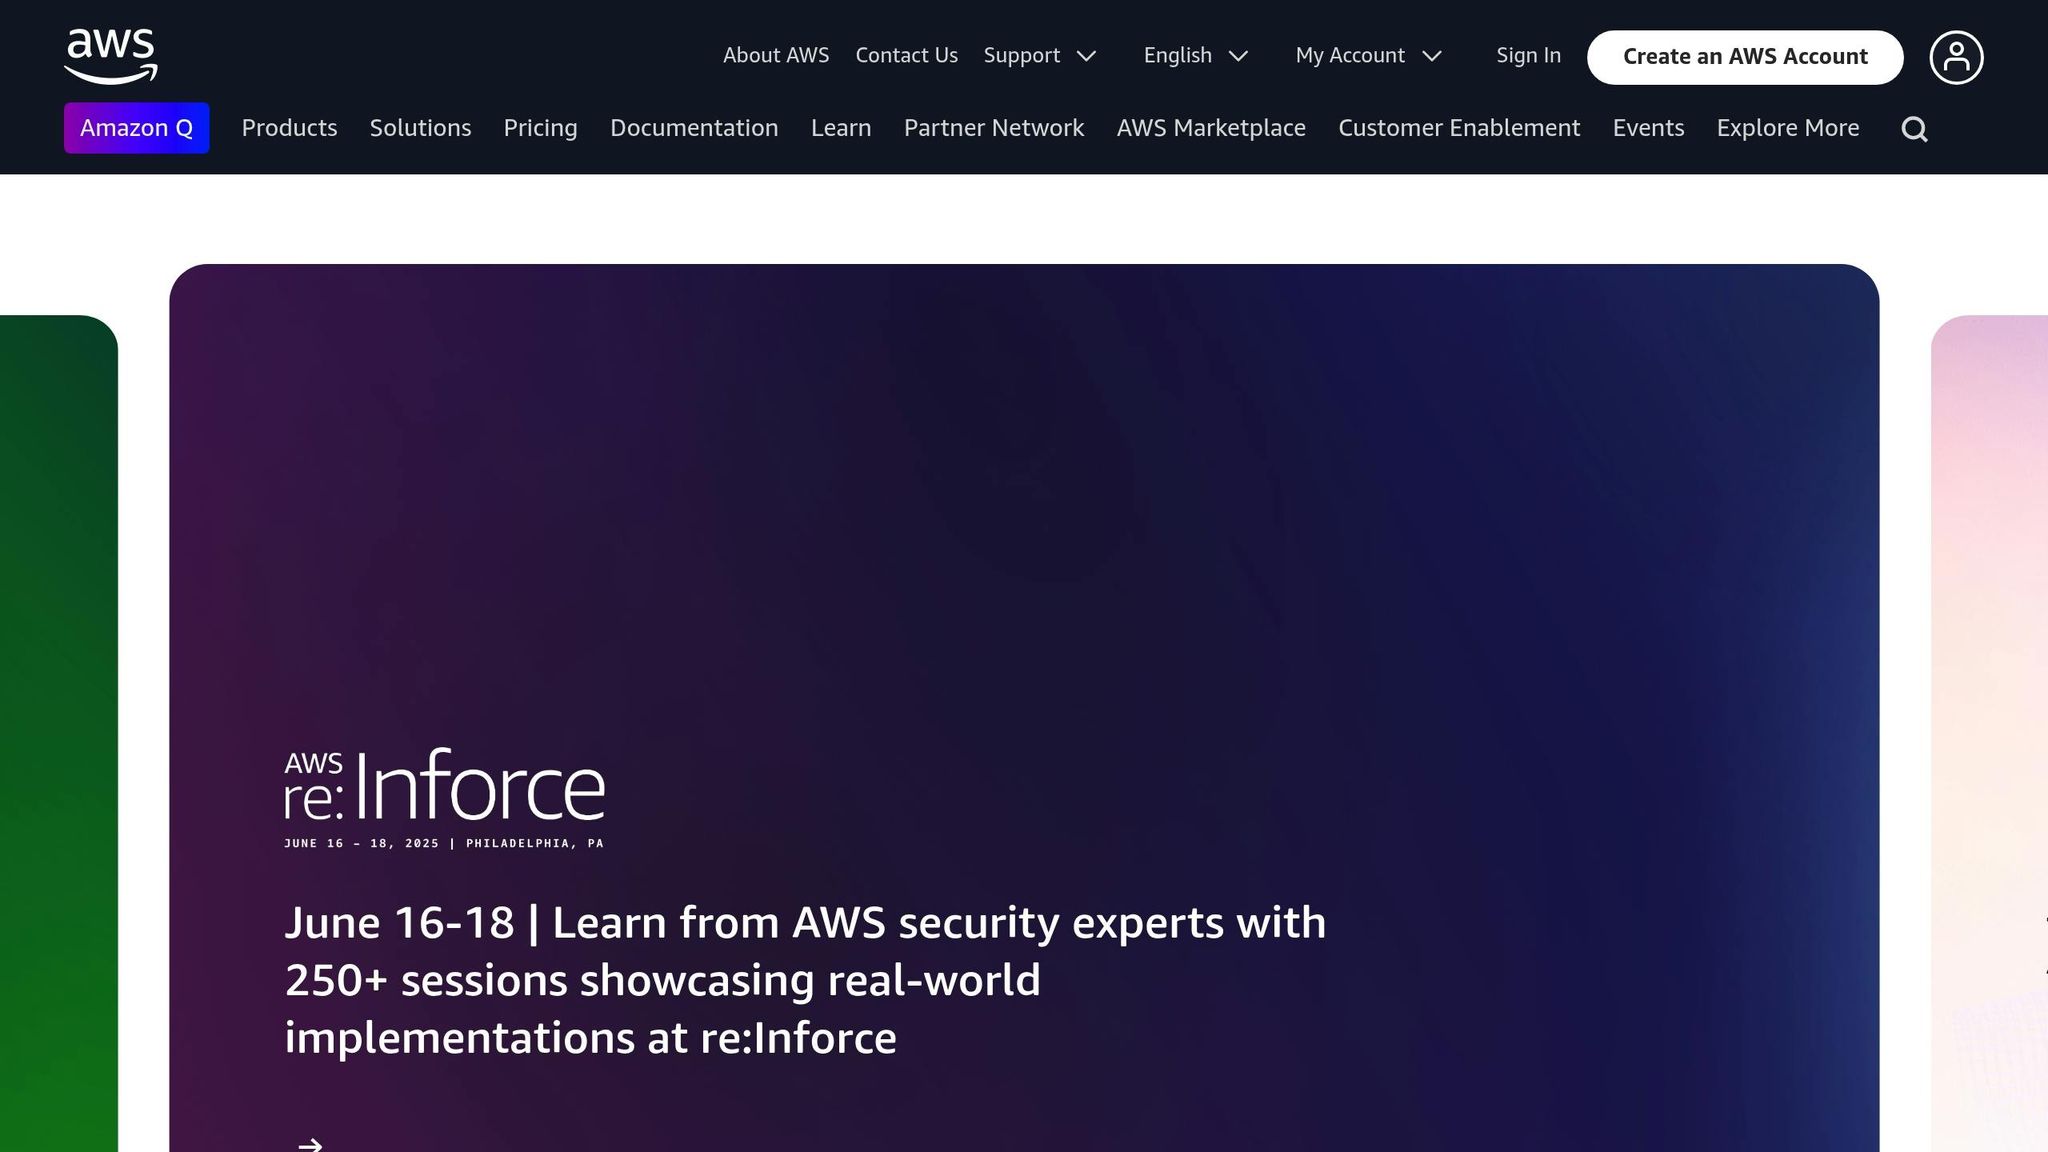The width and height of the screenshot is (2048, 1152).
Task: Open the Learn menu
Action: click(841, 128)
